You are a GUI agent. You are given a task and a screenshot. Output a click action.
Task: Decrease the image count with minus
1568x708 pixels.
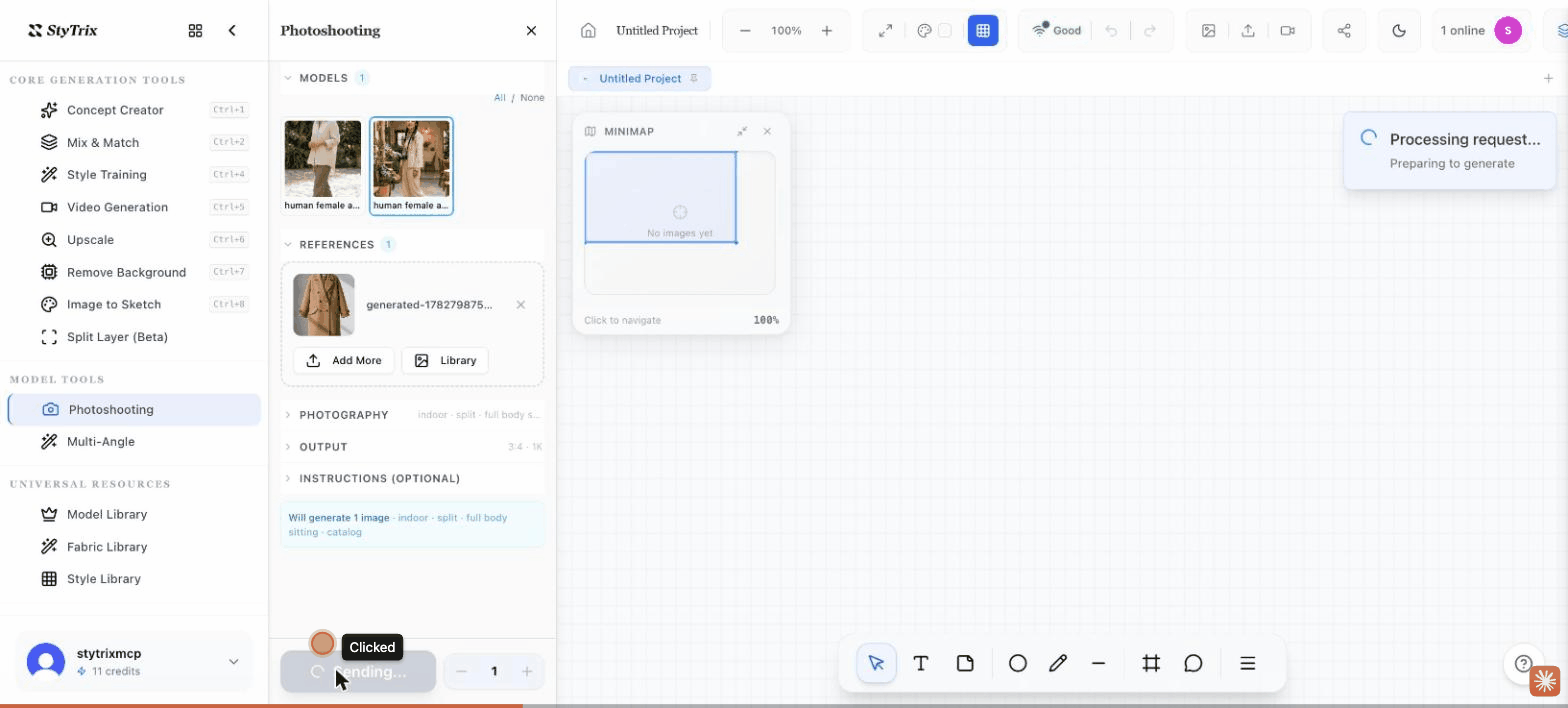(x=461, y=671)
